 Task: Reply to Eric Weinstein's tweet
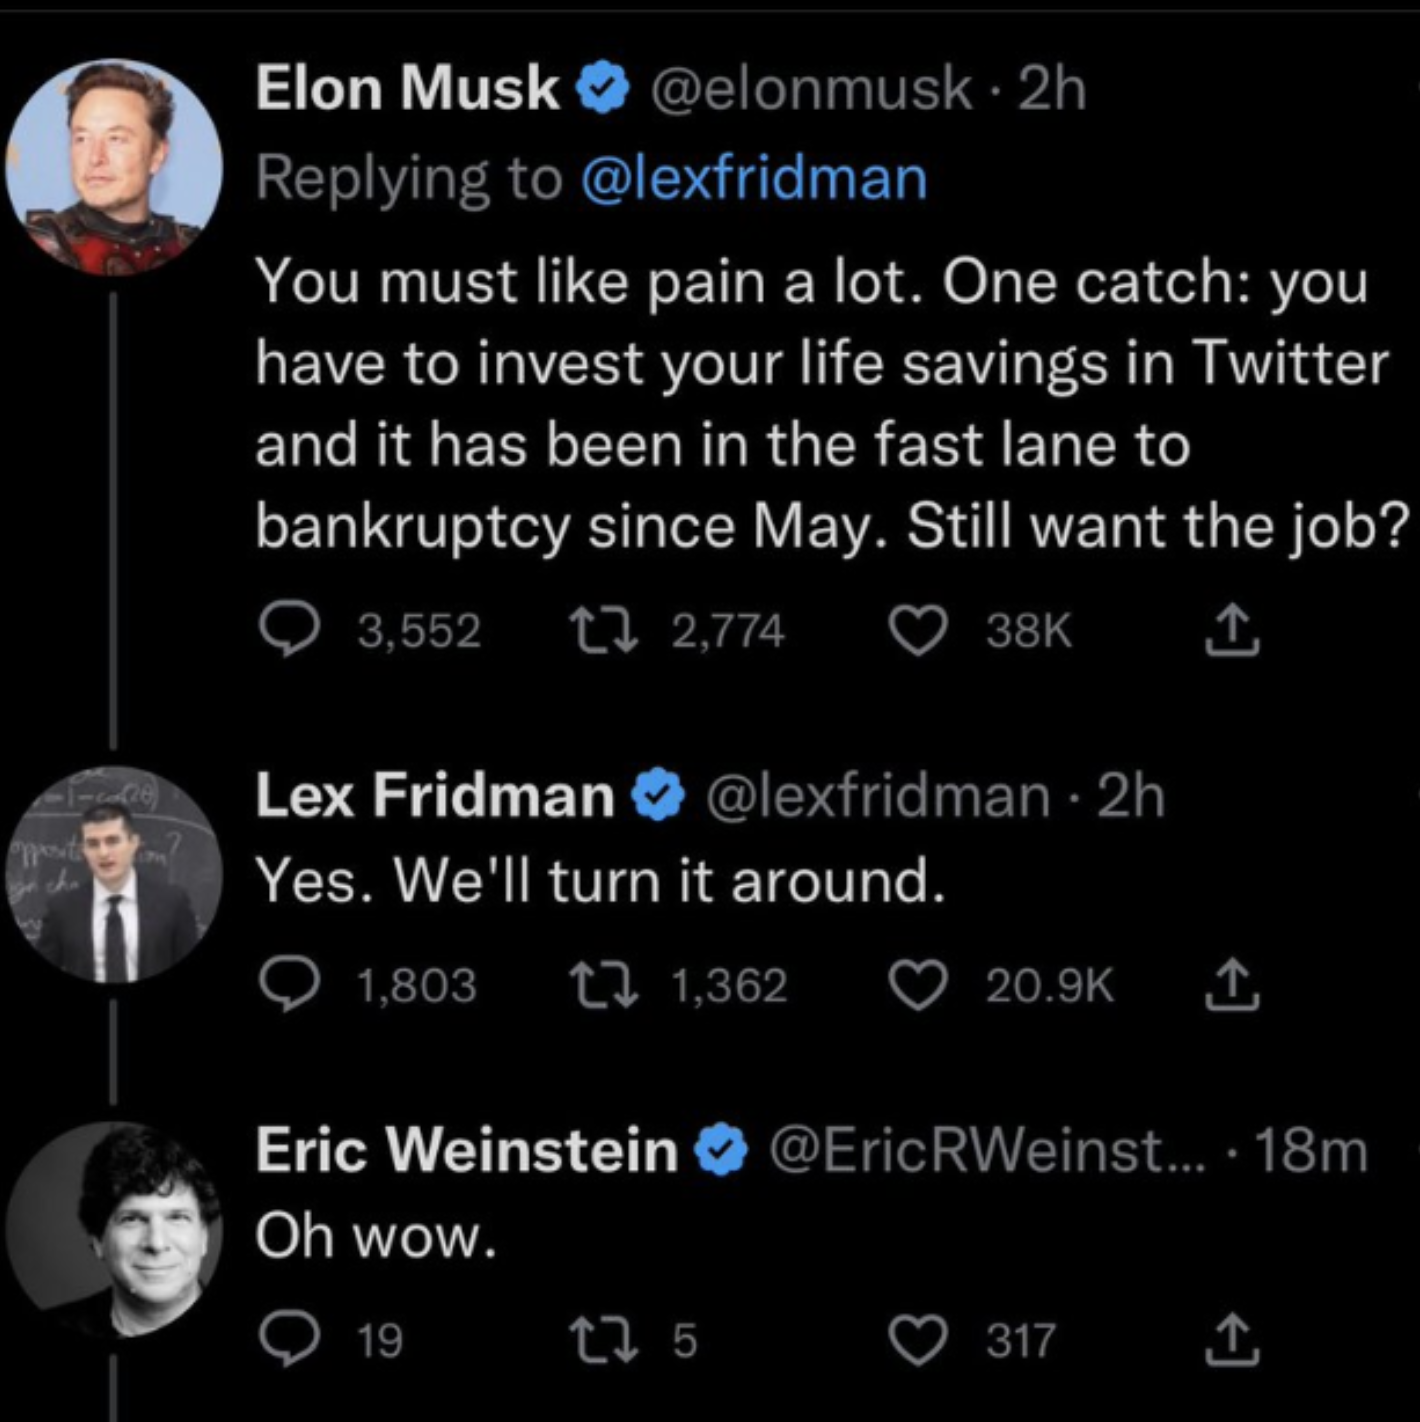289,1340
